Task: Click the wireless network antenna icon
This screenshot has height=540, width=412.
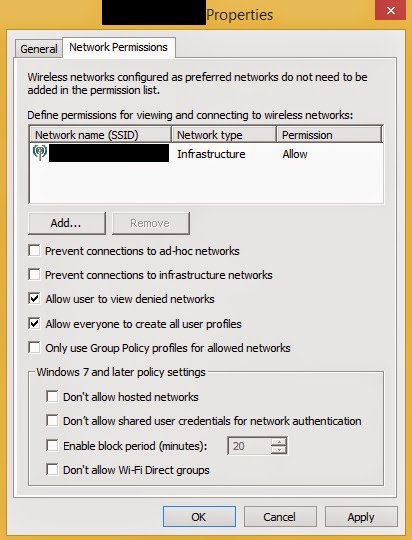Action: pyautogui.click(x=40, y=152)
